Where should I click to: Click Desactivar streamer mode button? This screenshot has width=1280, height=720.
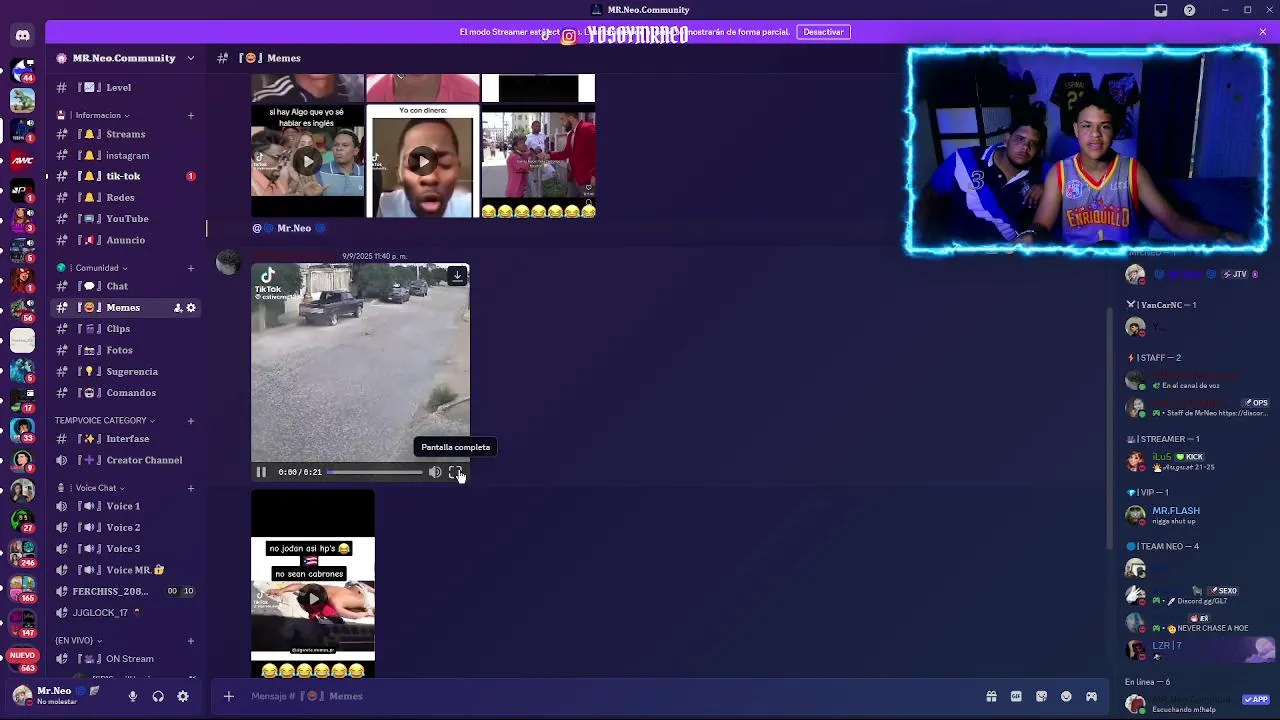point(823,32)
